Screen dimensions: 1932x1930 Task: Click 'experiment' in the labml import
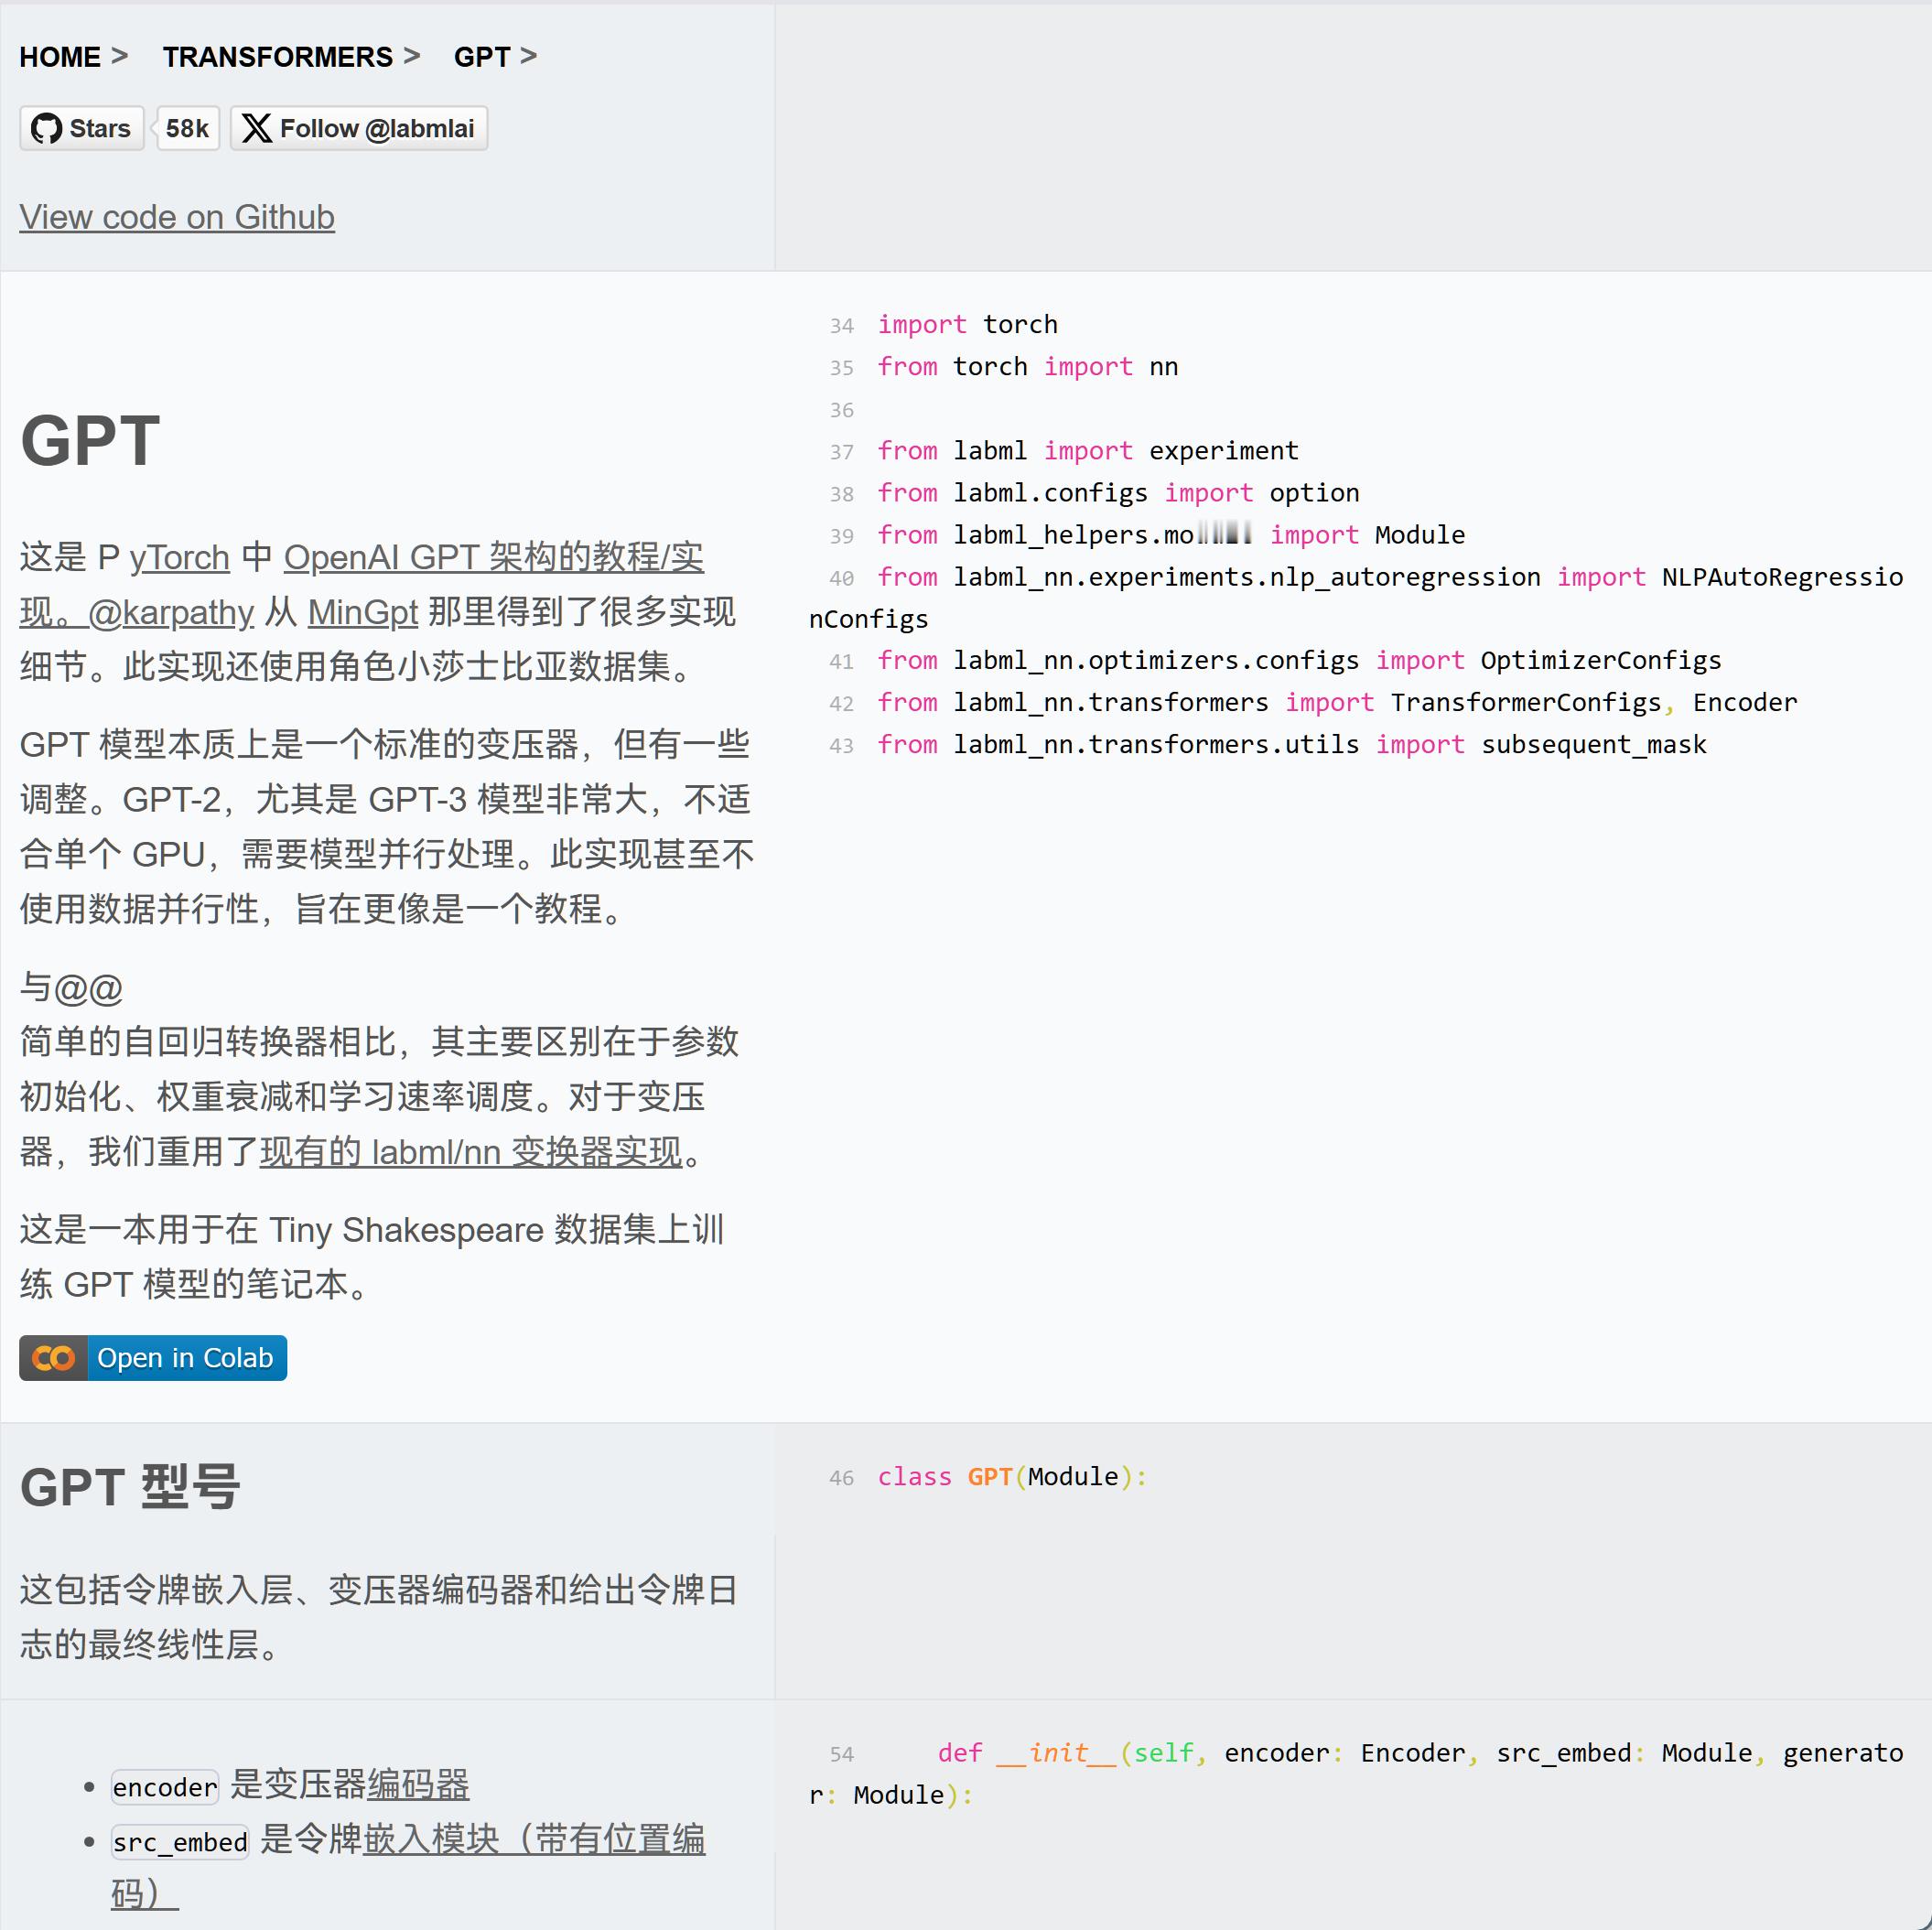(1223, 451)
